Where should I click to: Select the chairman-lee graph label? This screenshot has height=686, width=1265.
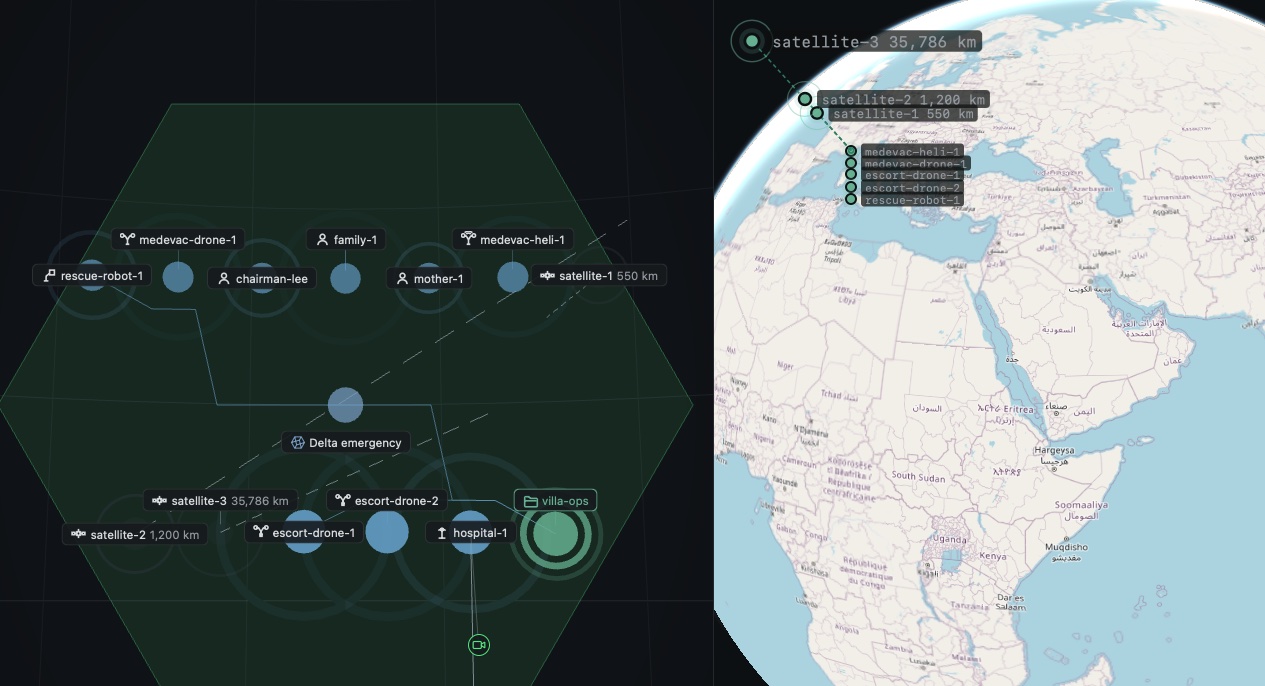(263, 279)
